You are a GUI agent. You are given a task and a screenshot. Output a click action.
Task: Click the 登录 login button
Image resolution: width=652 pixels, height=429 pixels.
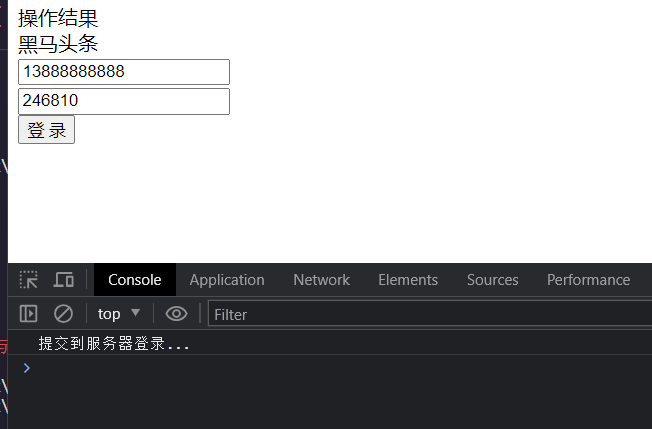(x=47, y=130)
